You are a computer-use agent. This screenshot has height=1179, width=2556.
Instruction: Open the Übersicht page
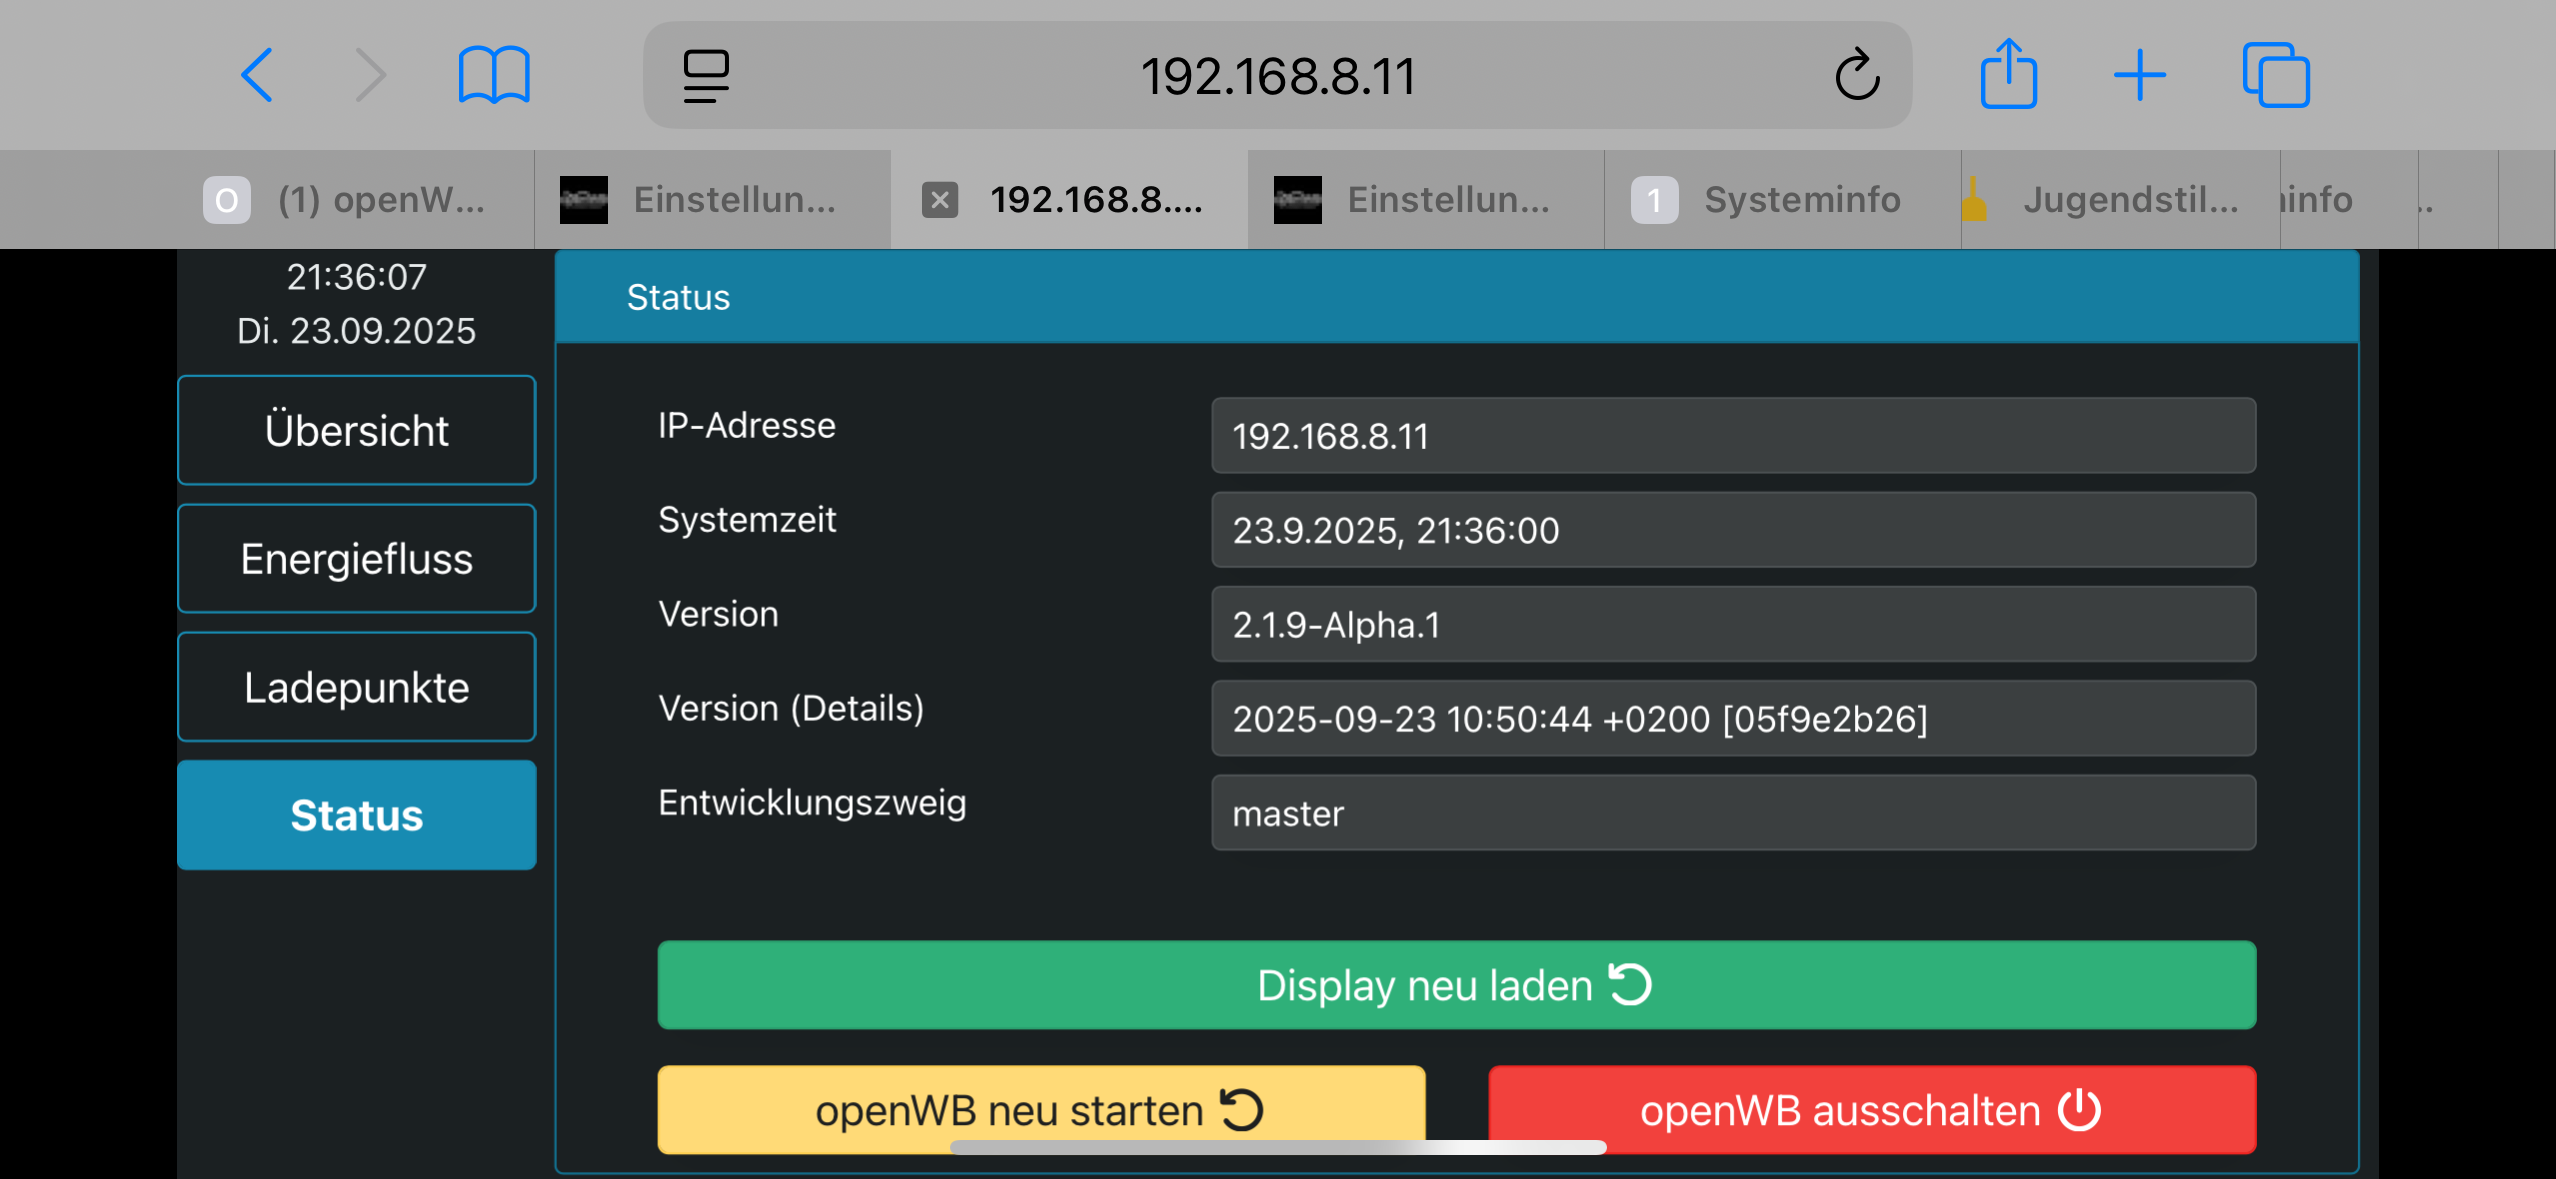click(x=357, y=431)
